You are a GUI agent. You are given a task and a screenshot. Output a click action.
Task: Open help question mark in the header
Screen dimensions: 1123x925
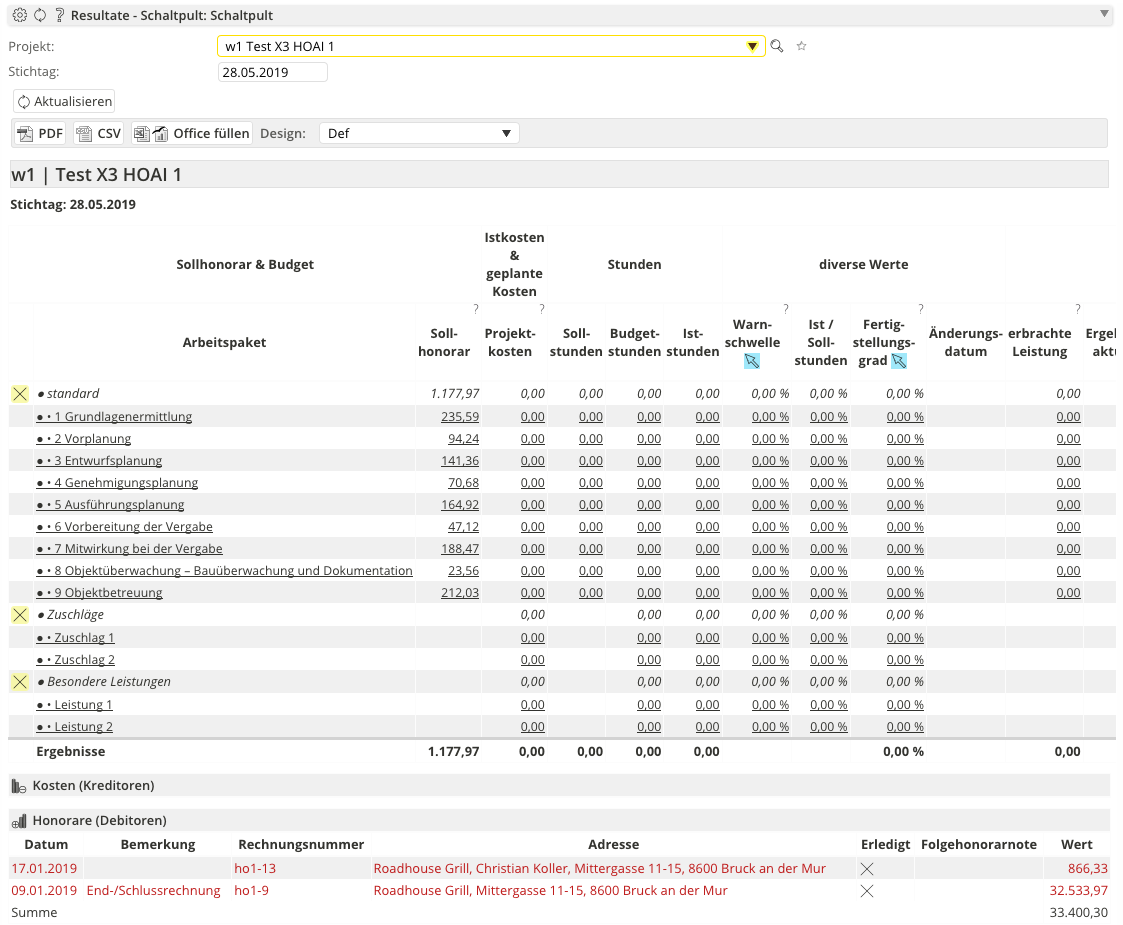tap(60, 15)
